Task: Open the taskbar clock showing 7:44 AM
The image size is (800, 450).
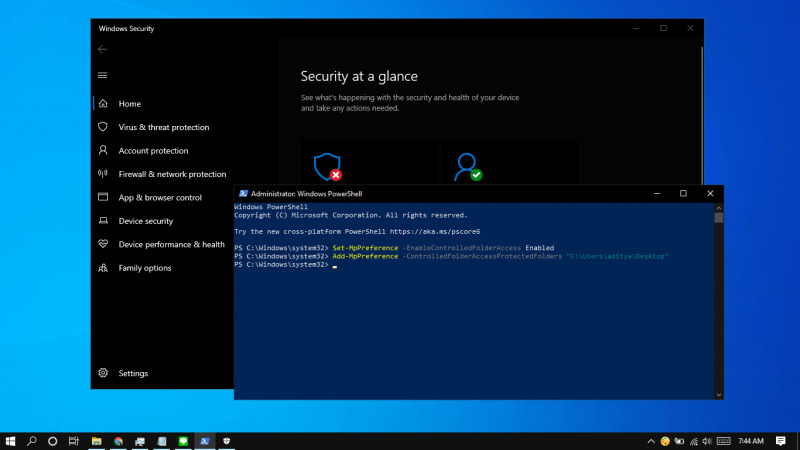Action: [751, 441]
